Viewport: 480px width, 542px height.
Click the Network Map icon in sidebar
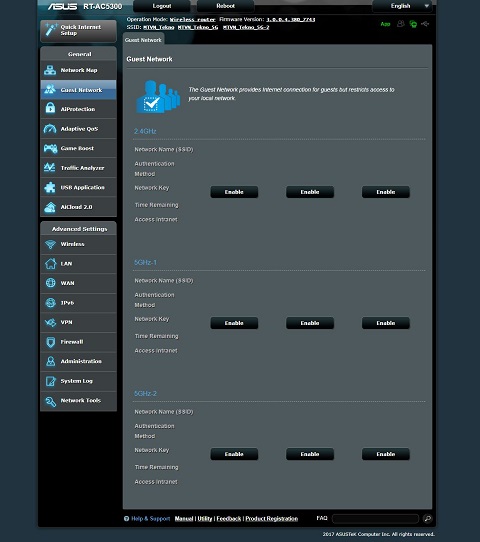pos(50,70)
